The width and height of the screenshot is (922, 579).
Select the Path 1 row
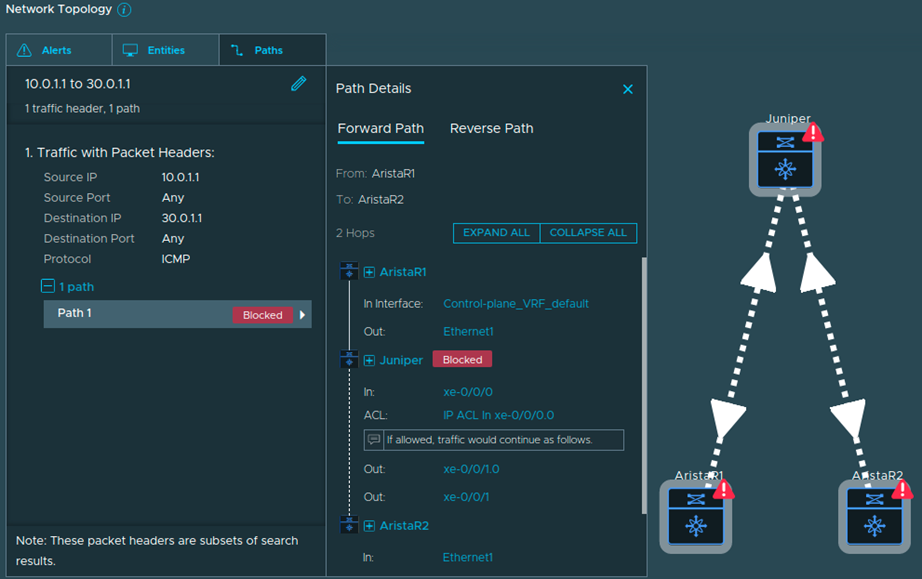(177, 314)
